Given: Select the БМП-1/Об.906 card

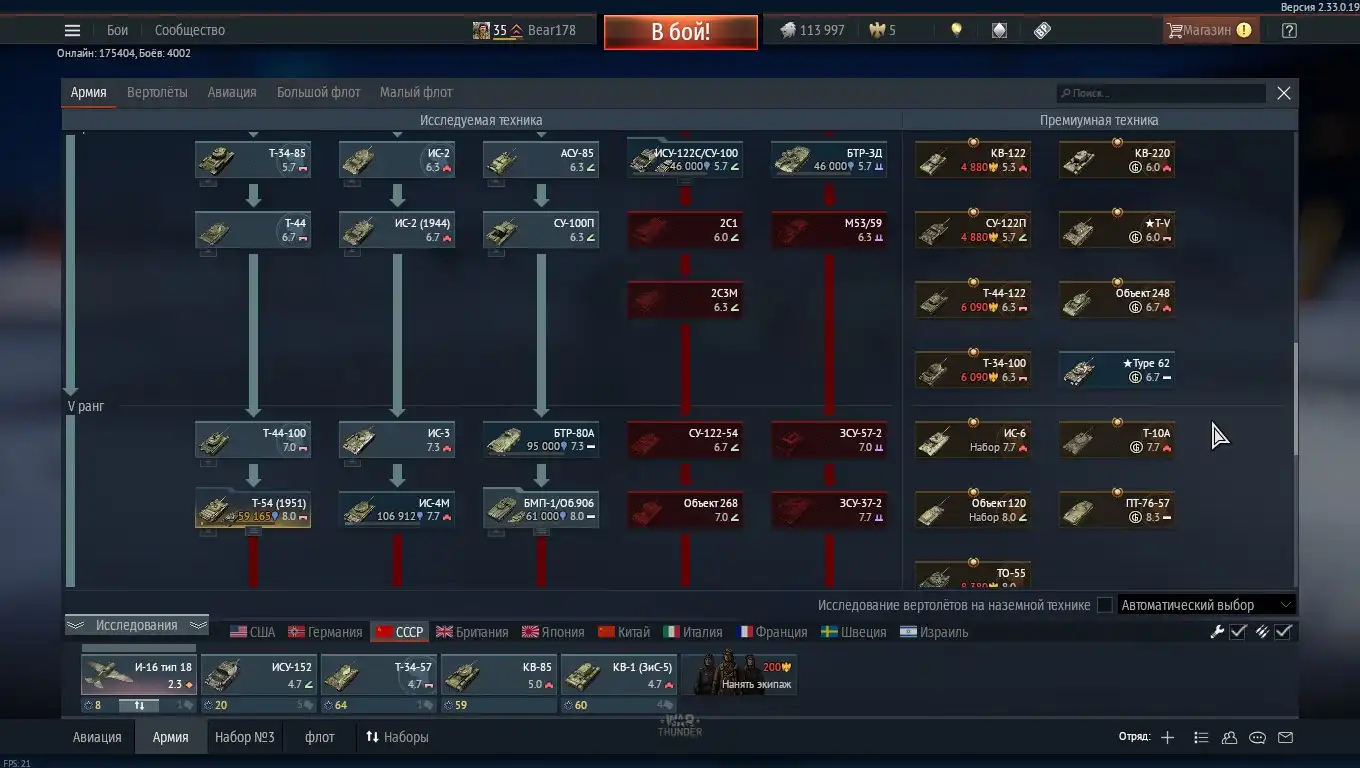Looking at the screenshot, I should (541, 509).
